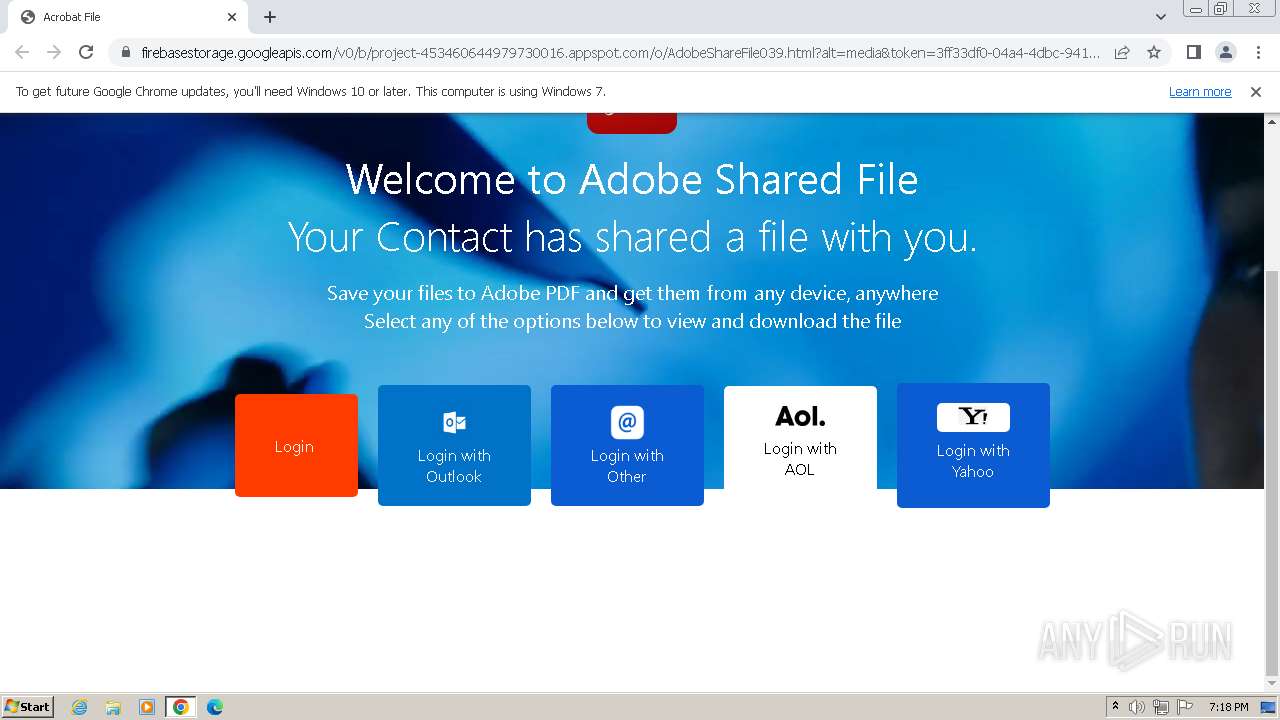Choose Login with Other tile
This screenshot has height=720, width=1280.
tap(627, 445)
